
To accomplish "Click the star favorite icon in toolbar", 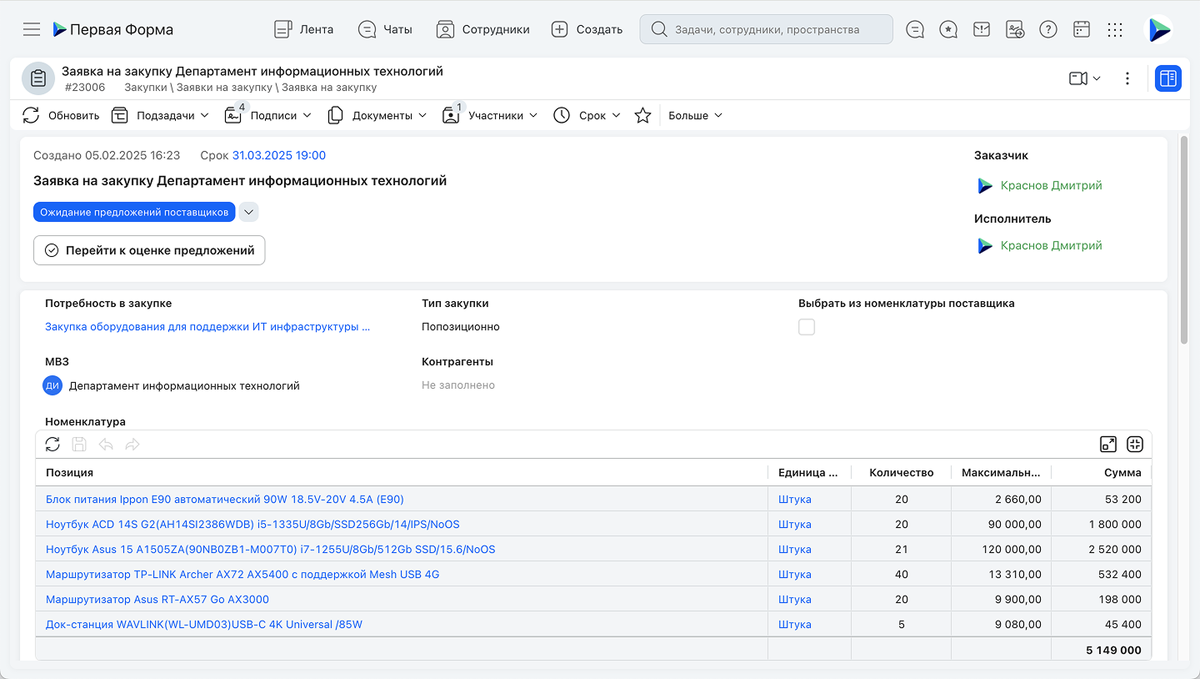I will pos(643,116).
